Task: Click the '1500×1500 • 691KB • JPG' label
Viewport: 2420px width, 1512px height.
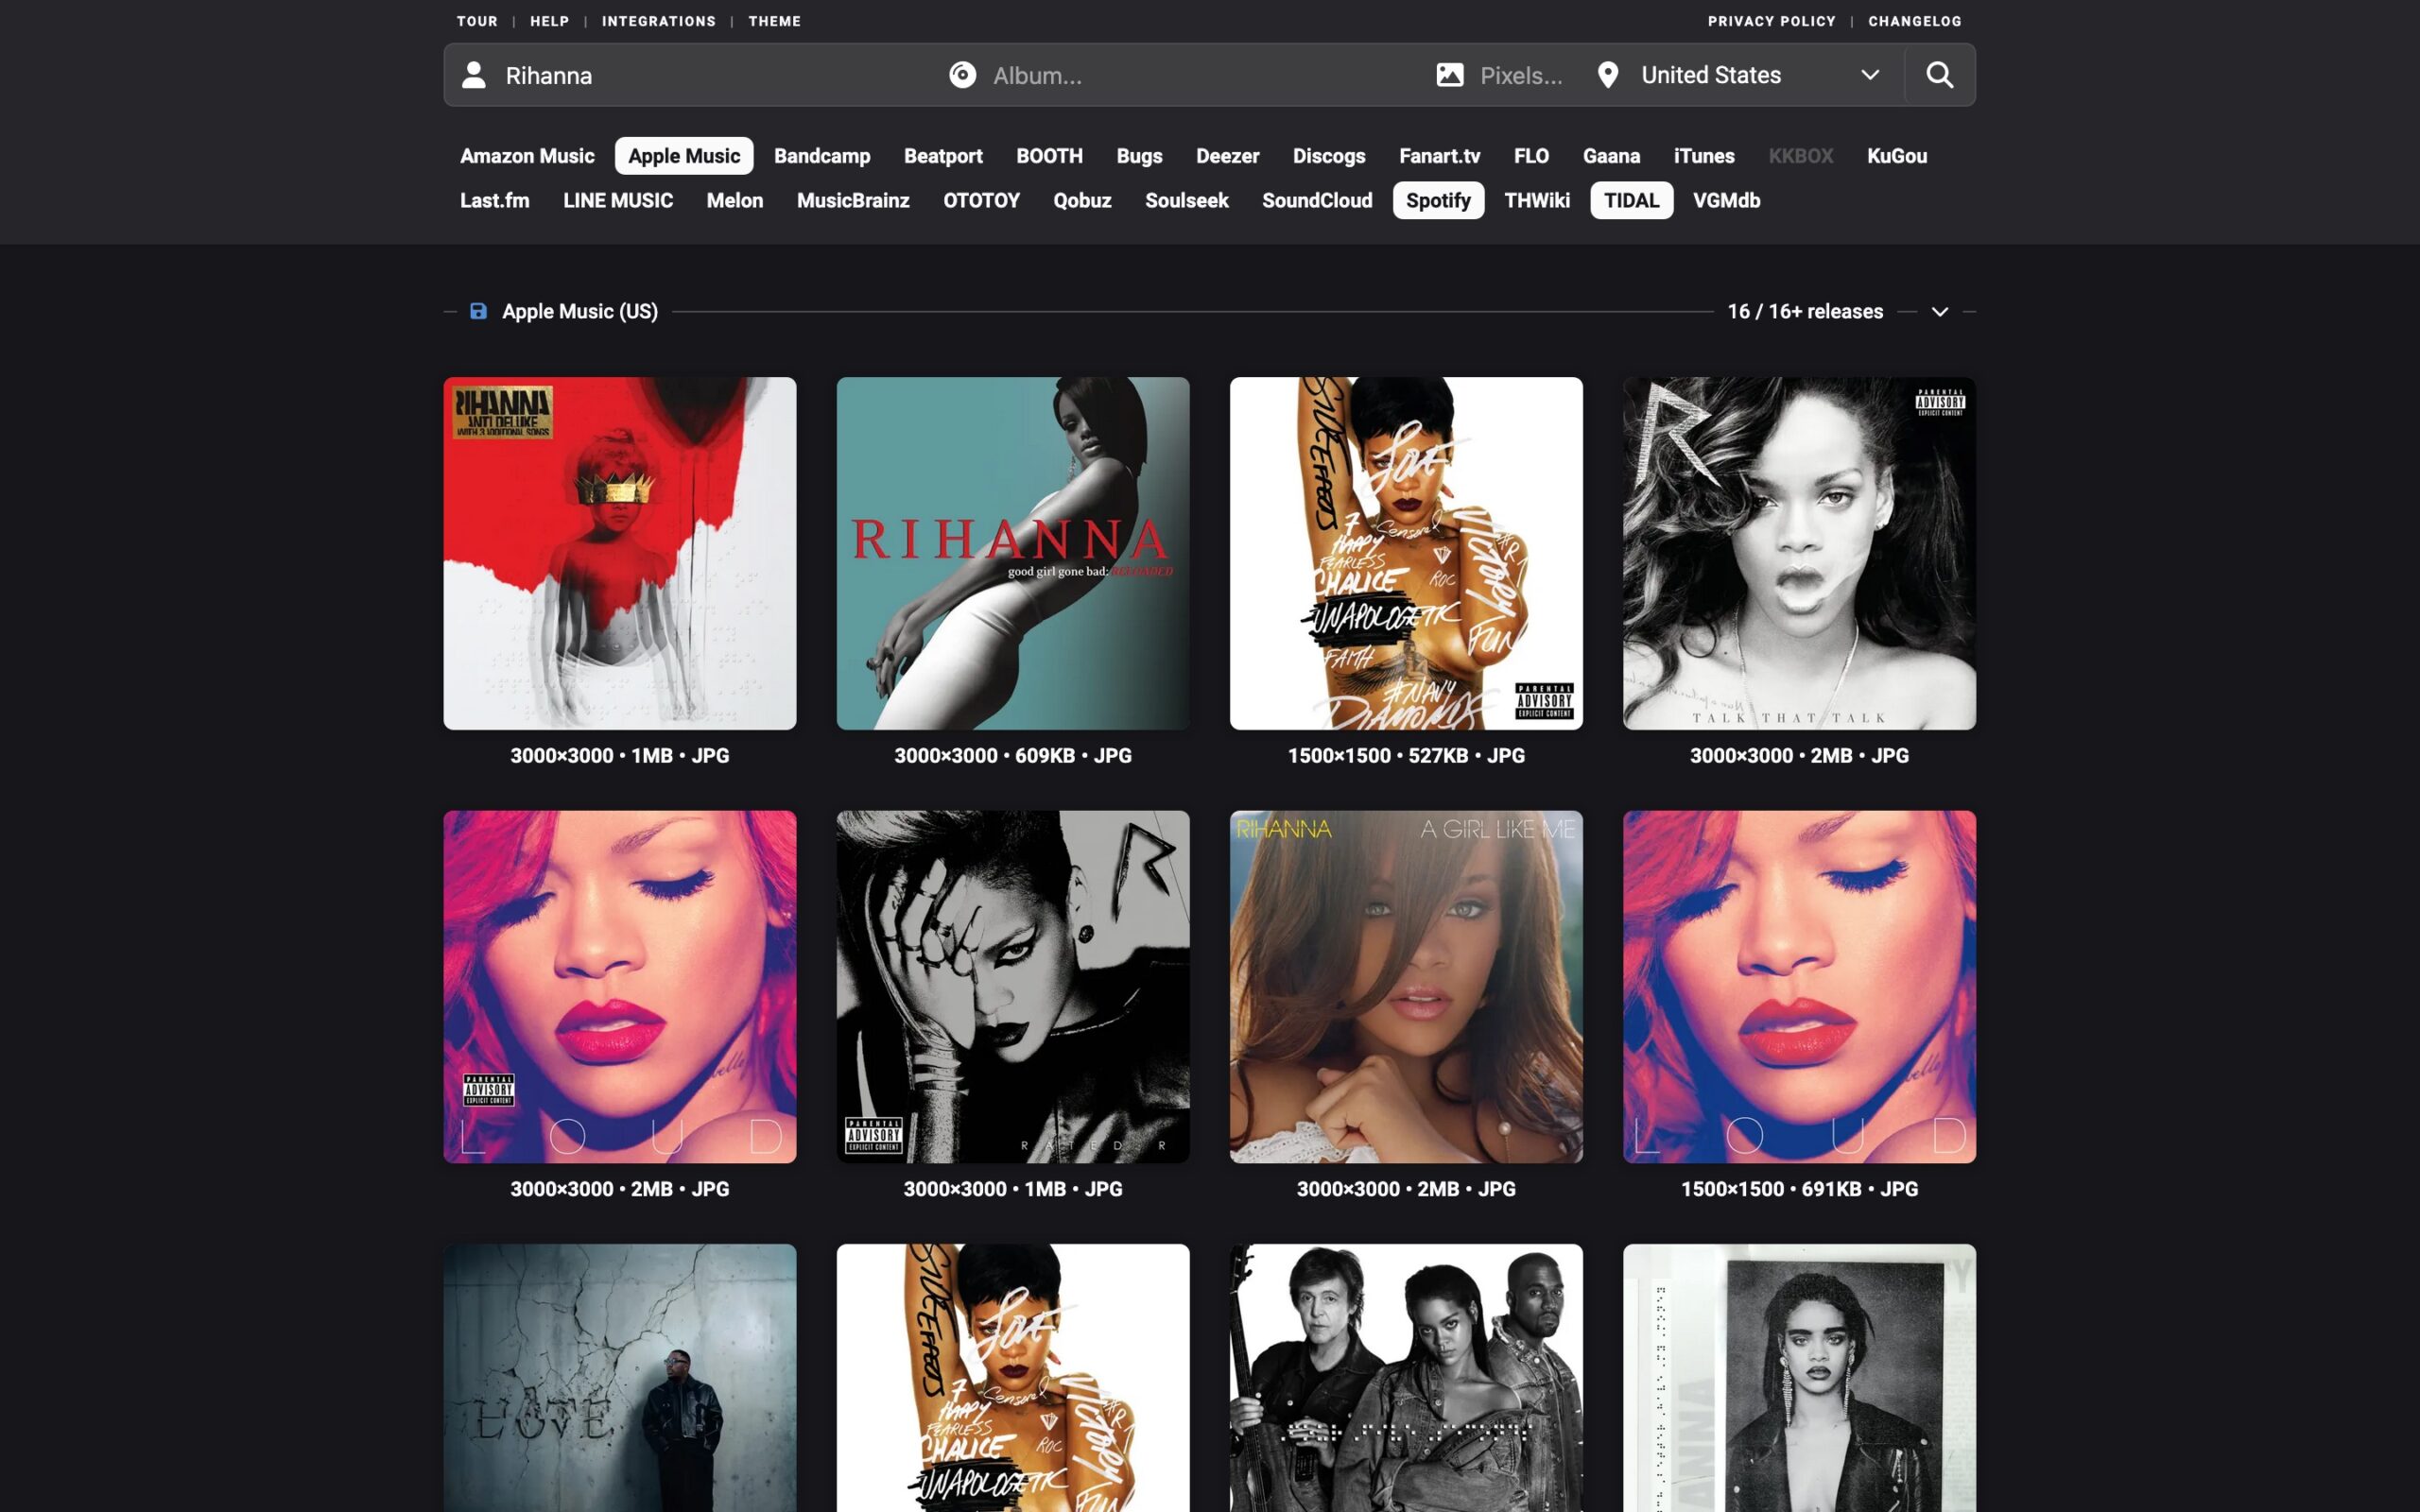Action: [1799, 1189]
